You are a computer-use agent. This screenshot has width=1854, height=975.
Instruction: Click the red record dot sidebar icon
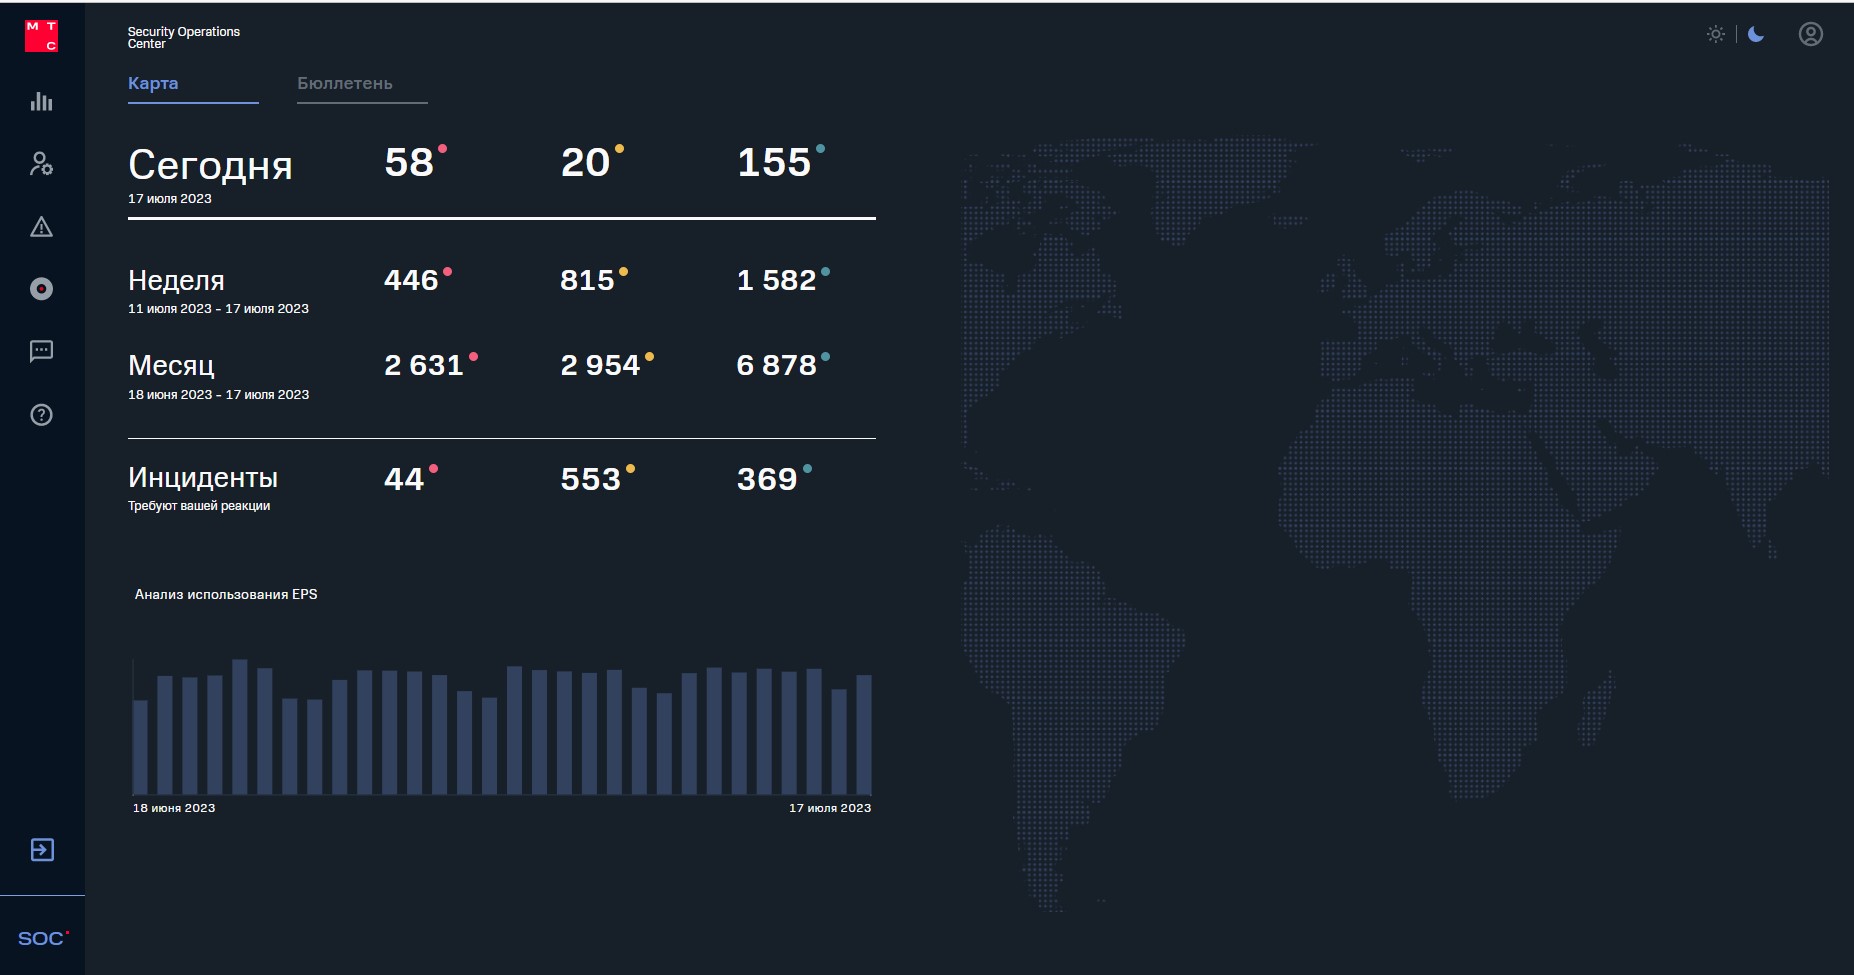(x=41, y=289)
